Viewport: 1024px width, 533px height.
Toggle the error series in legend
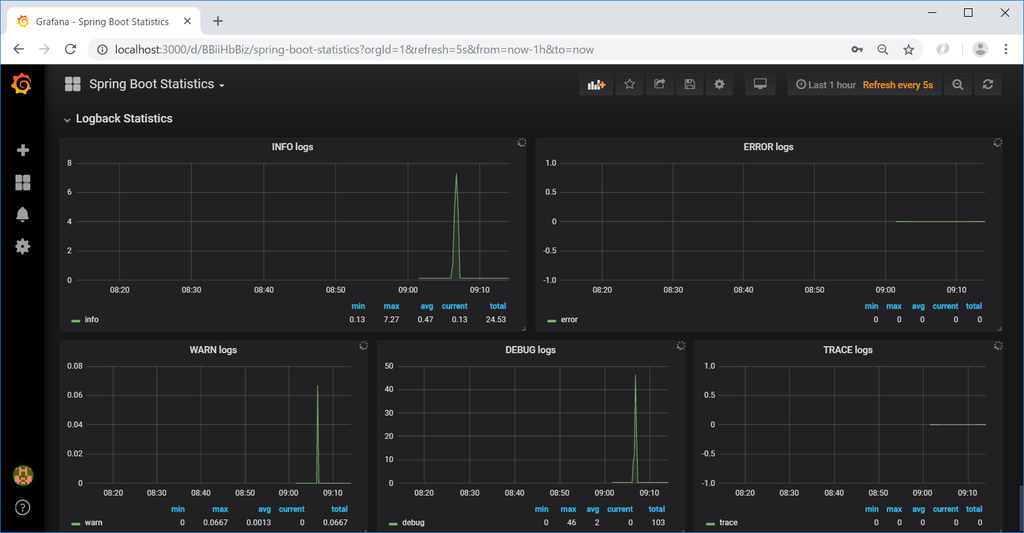pyautogui.click(x=569, y=319)
